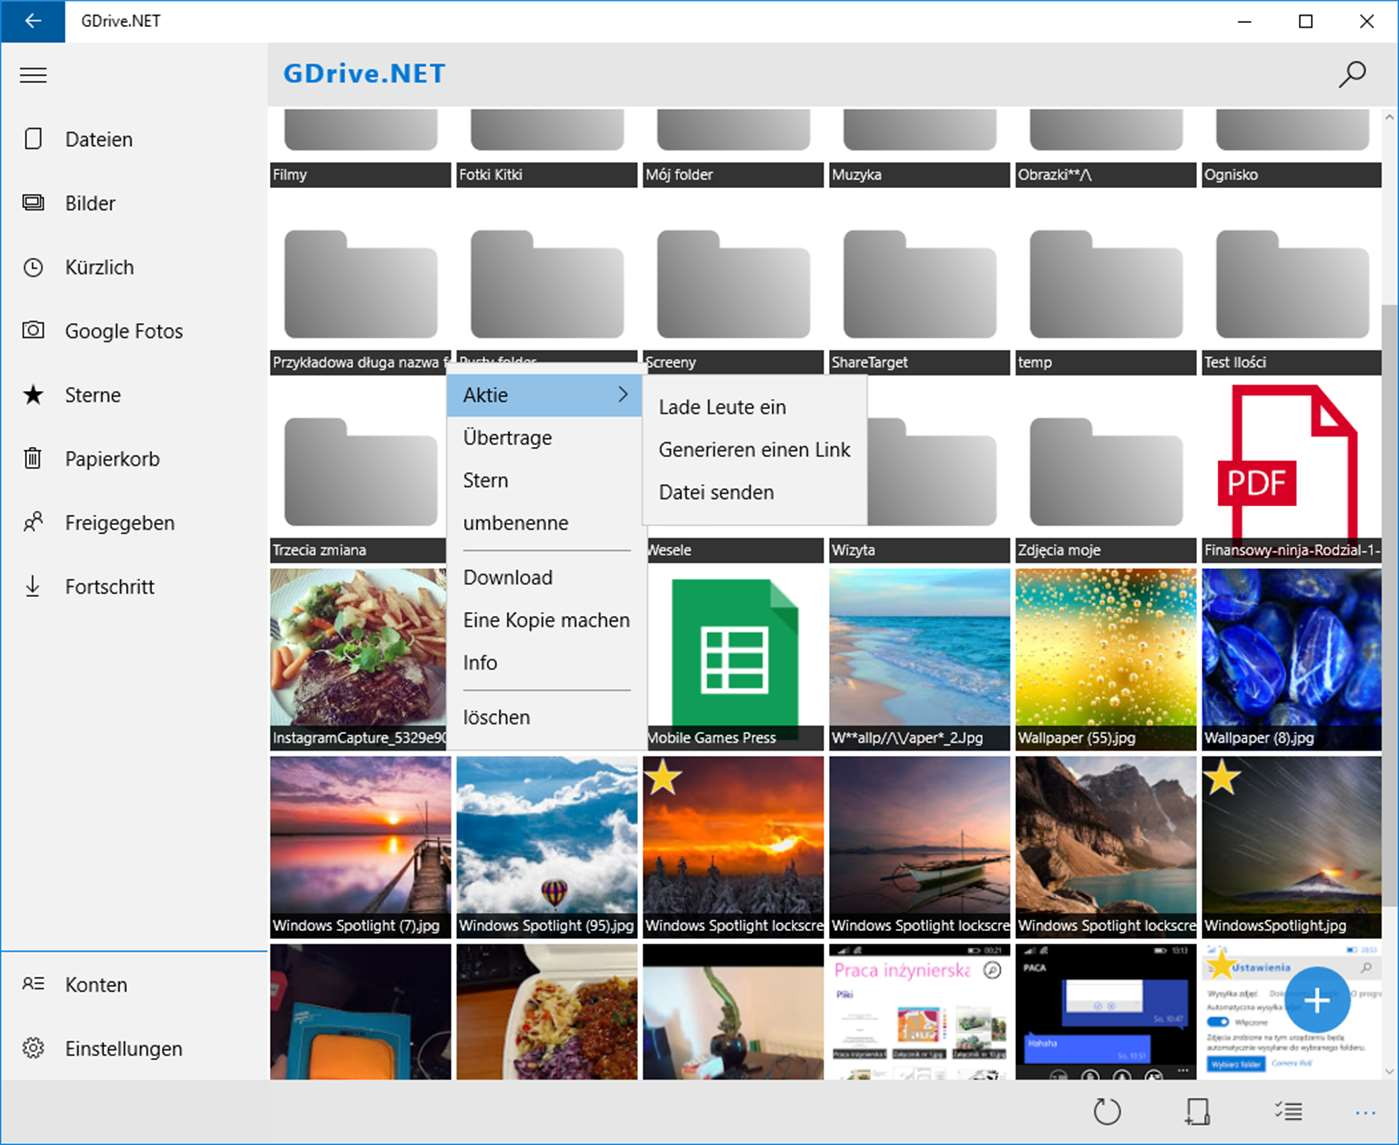Open the Wallpaper (8).jpg thumbnail
Screen dimensions: 1399x1145
tap(1291, 659)
